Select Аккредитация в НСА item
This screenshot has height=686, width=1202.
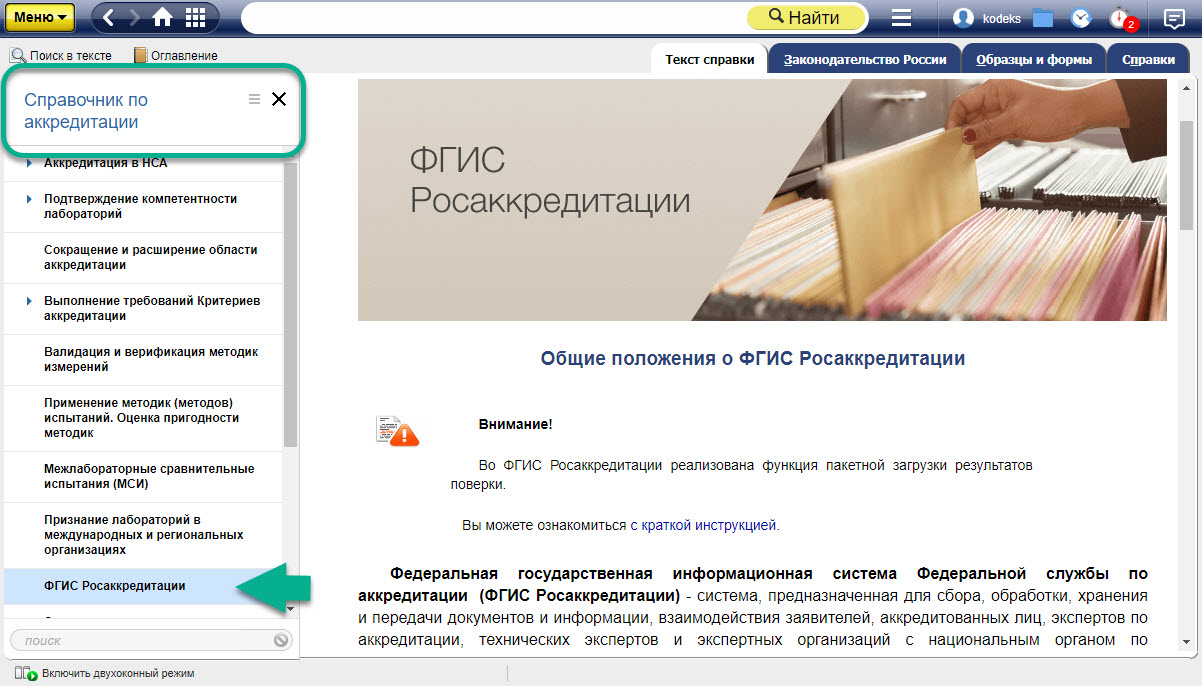click(105, 163)
